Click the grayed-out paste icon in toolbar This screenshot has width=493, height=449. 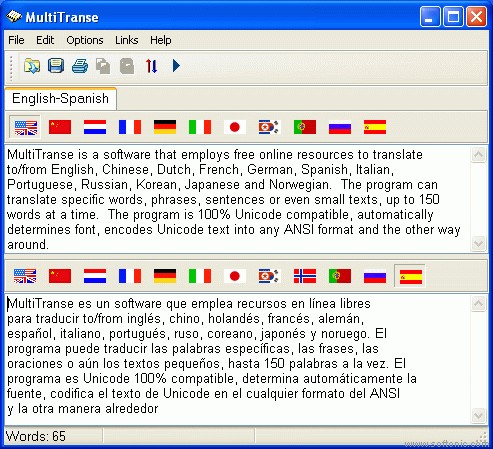(127, 66)
